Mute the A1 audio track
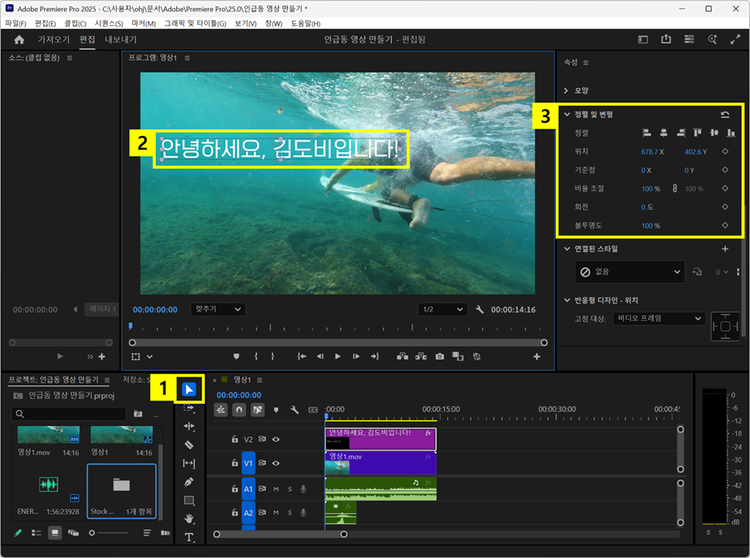Image resolution: width=750 pixels, height=558 pixels. (276, 489)
